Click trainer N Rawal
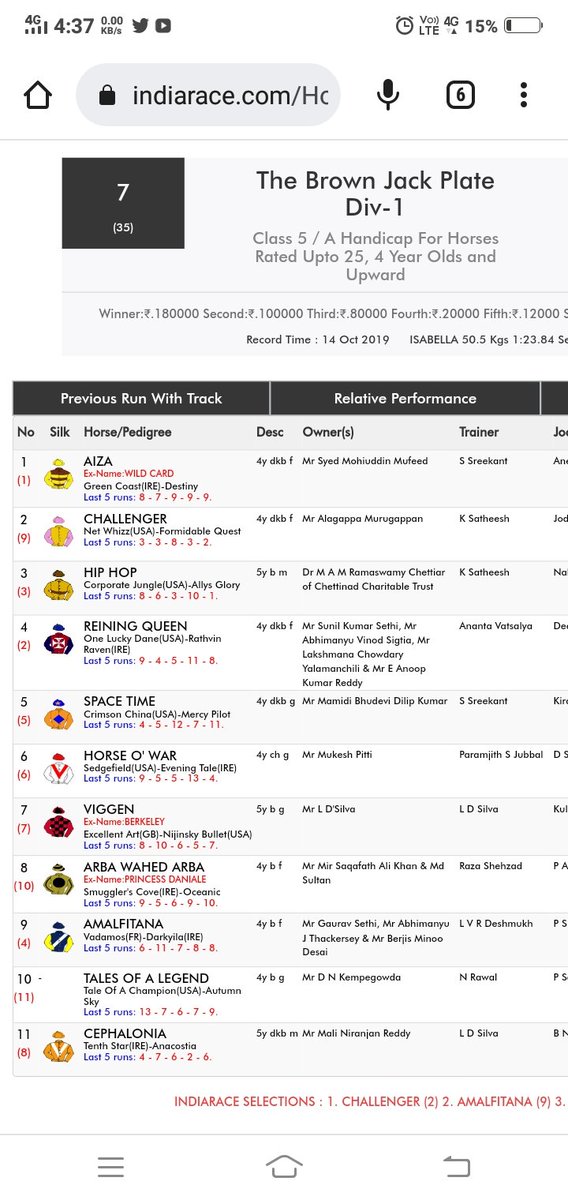Image resolution: width=568 pixels, height=1200 pixels. pyautogui.click(x=479, y=978)
